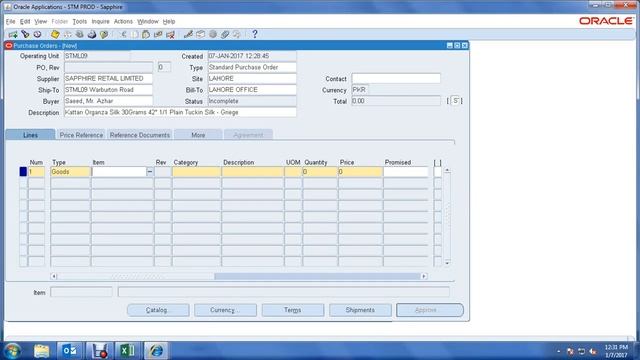Click the Quantity cell on line 1
Viewport: 640px width, 360px height.
click(x=320, y=172)
